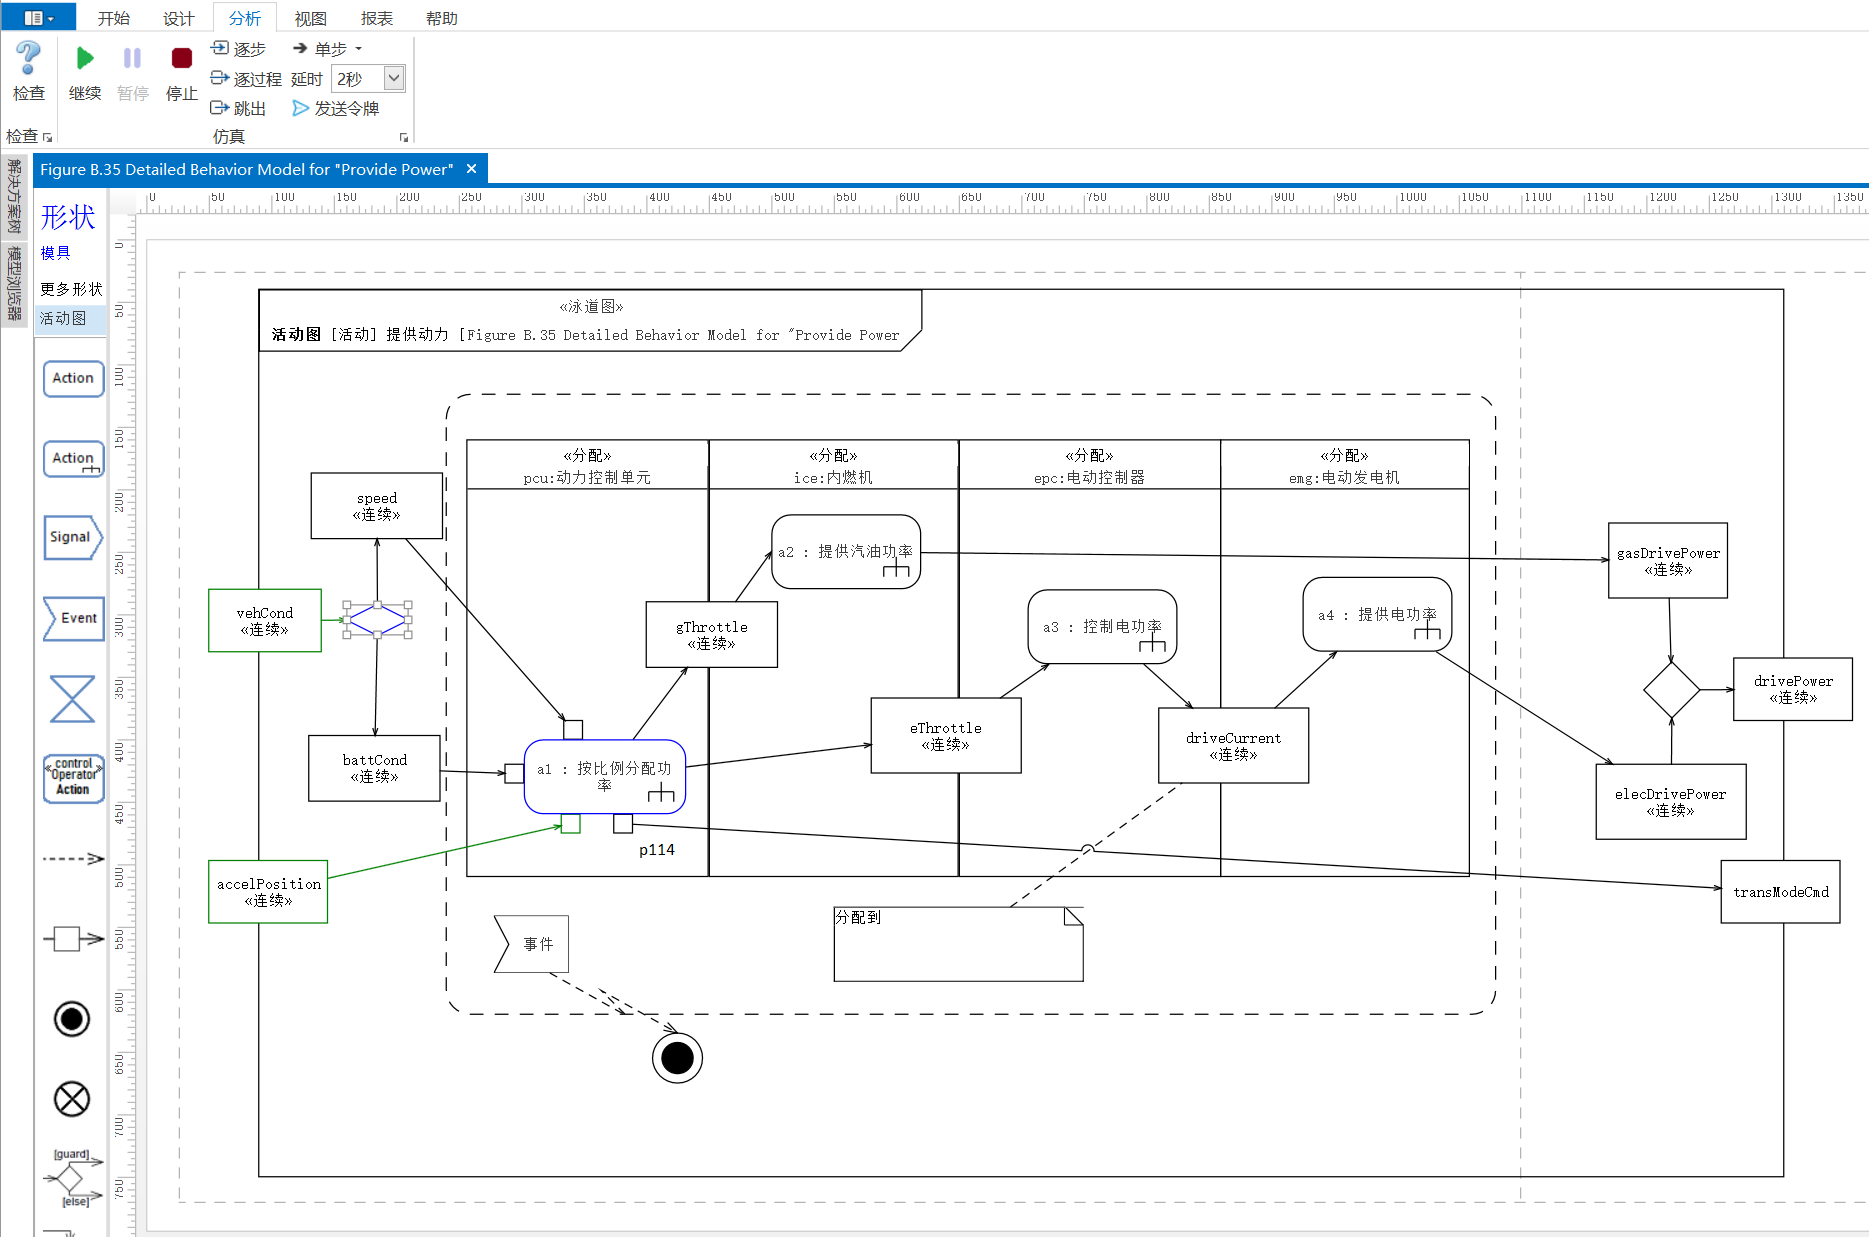Select the Signal shape in the palette
The image size is (1869, 1237).
pyautogui.click(x=73, y=538)
